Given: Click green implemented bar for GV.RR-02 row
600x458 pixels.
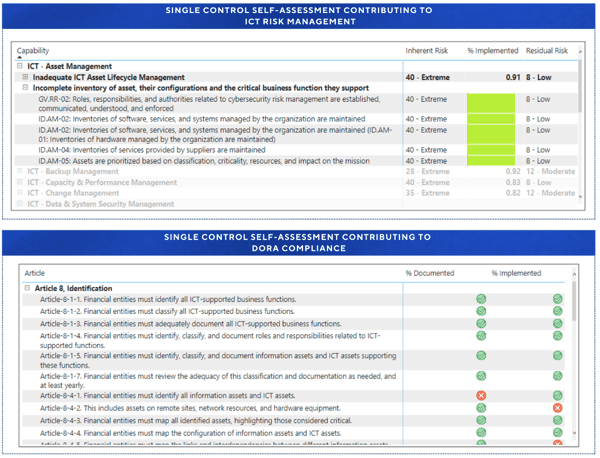Looking at the screenshot, I should tap(491, 103).
